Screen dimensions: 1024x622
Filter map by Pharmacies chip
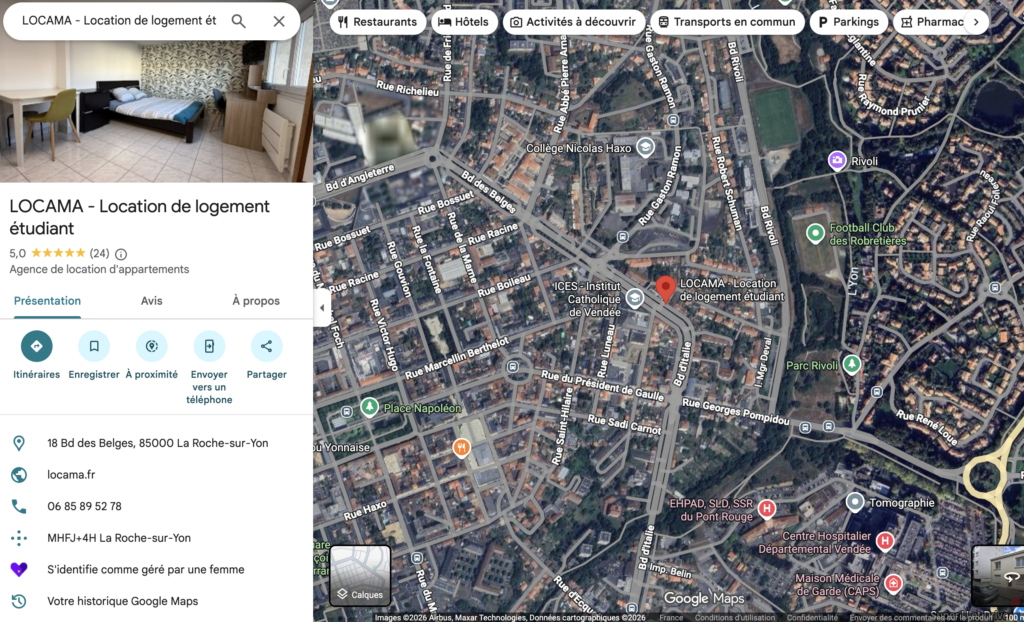929,22
